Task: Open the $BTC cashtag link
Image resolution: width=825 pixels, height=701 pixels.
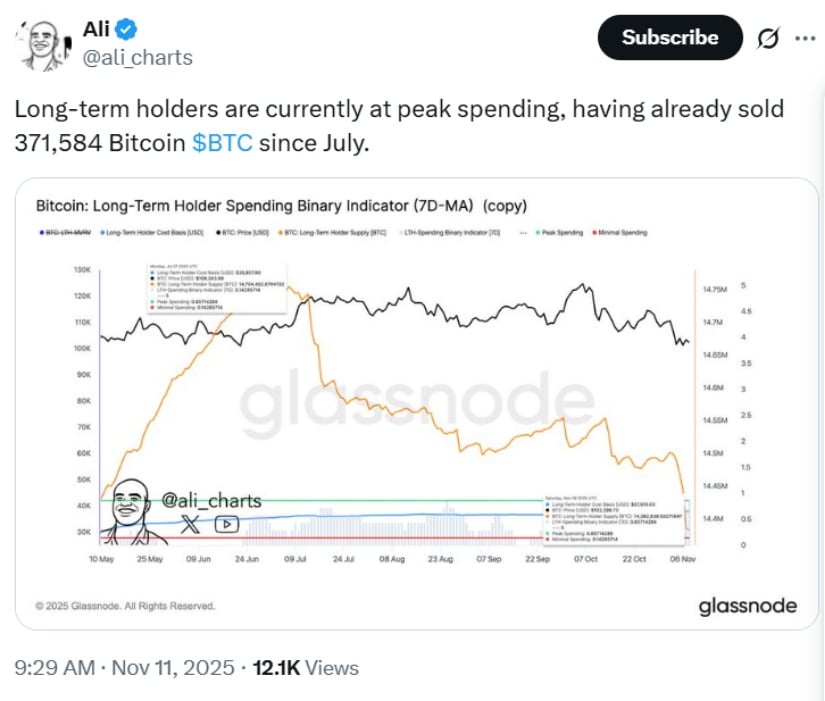Action: tap(221, 143)
